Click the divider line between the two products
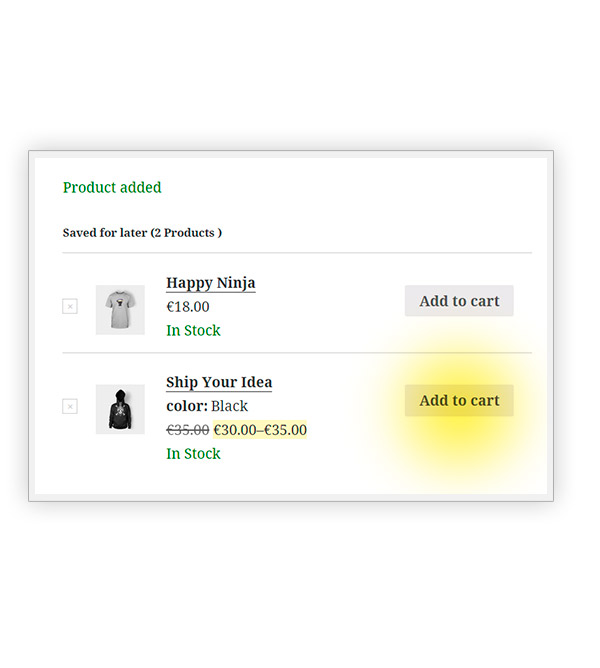 (297, 353)
